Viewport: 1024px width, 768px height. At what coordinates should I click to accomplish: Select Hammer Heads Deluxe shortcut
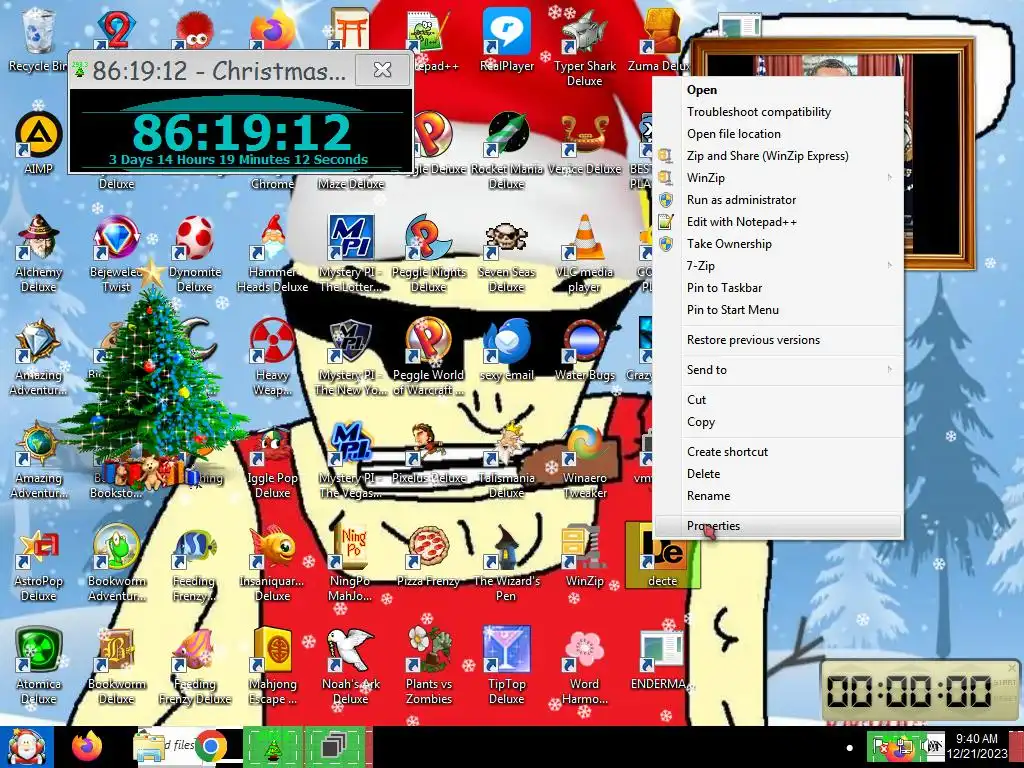(272, 253)
